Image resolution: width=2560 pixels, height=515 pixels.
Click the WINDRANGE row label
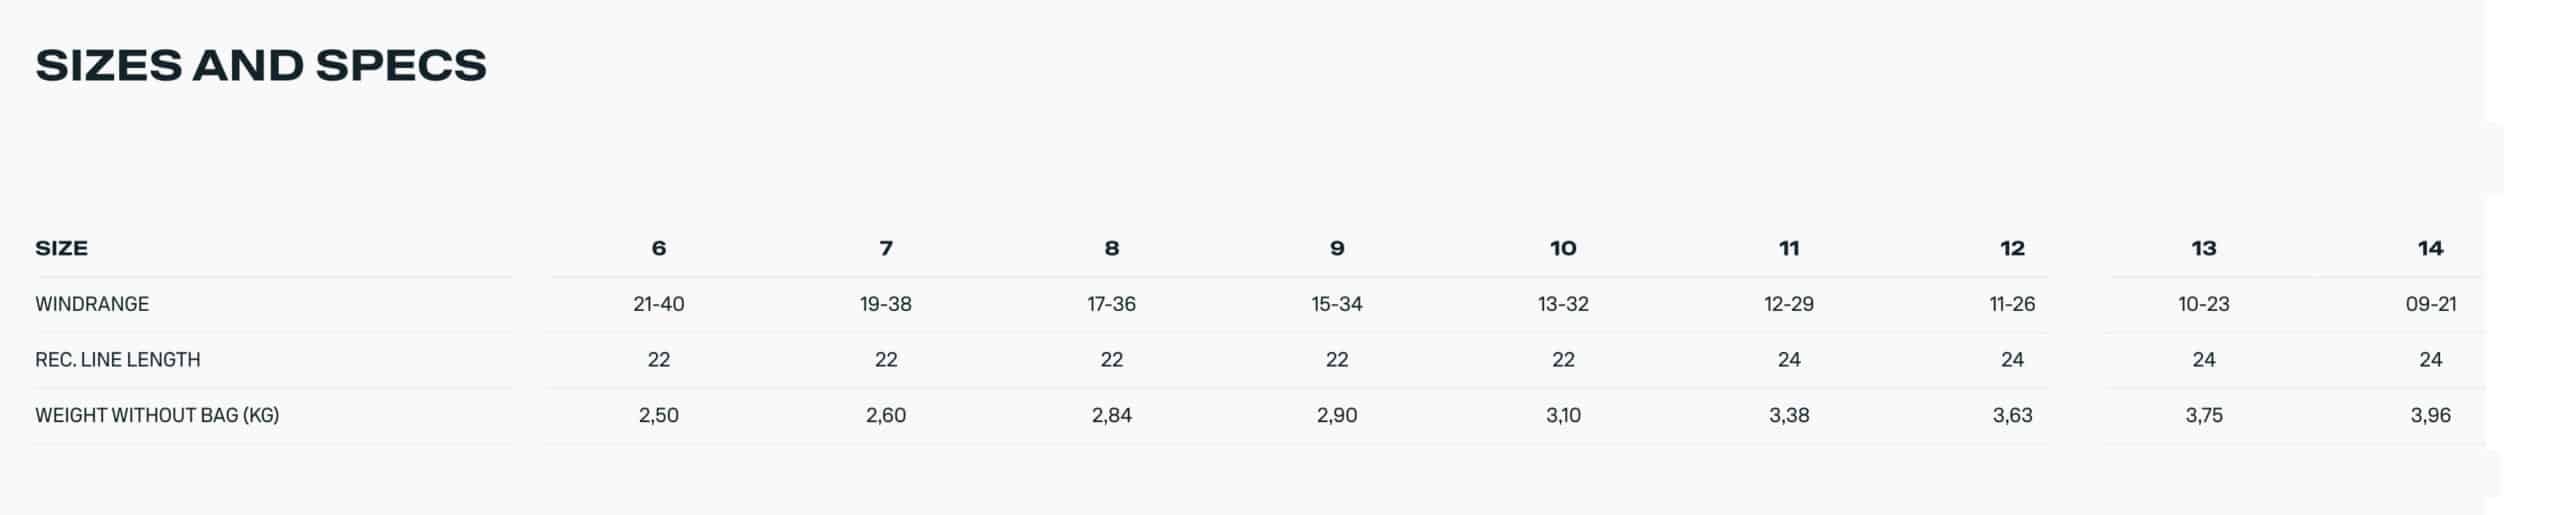click(x=92, y=304)
